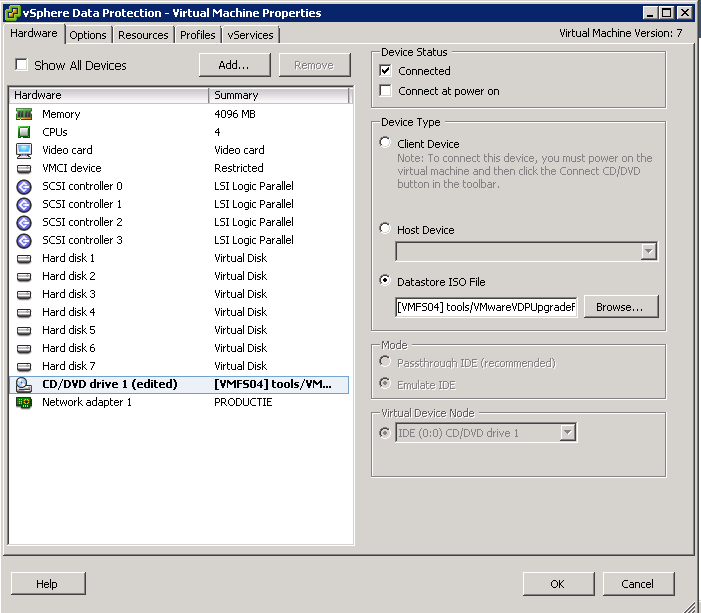
Task: Click the Hard disk 6 icon
Action: click(x=24, y=348)
